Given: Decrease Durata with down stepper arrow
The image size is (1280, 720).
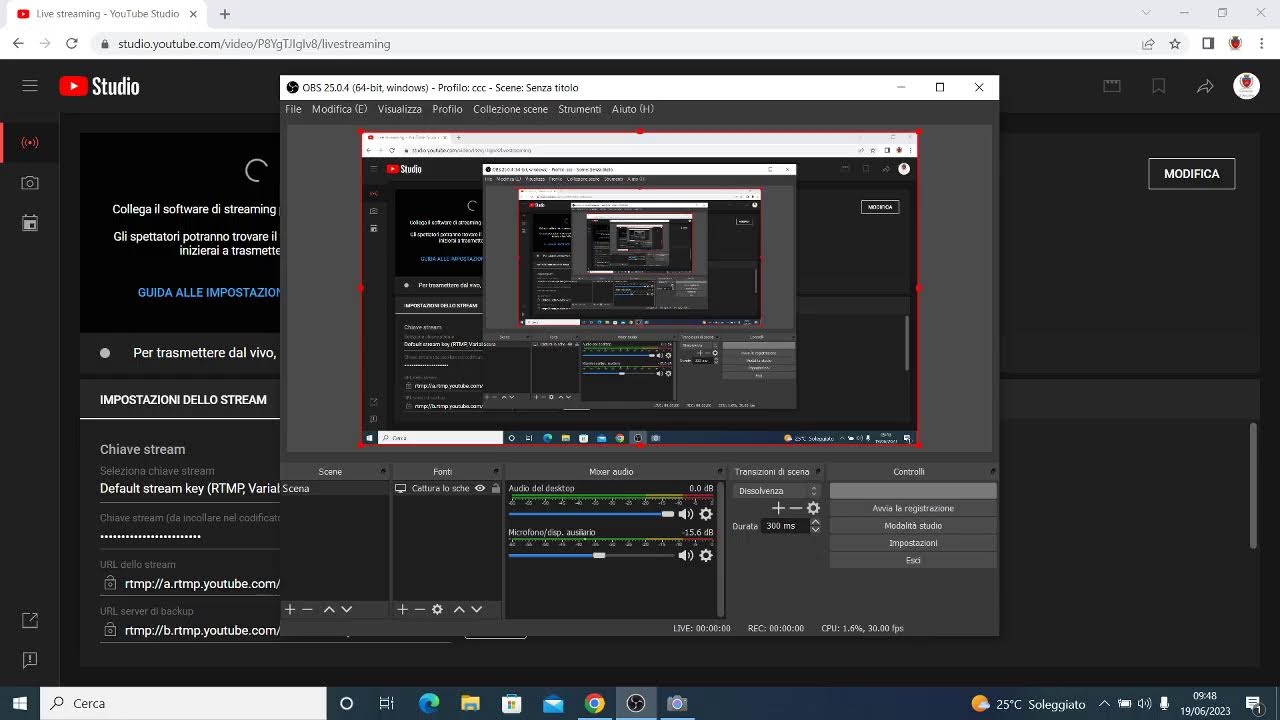Looking at the screenshot, I should pos(815,530).
